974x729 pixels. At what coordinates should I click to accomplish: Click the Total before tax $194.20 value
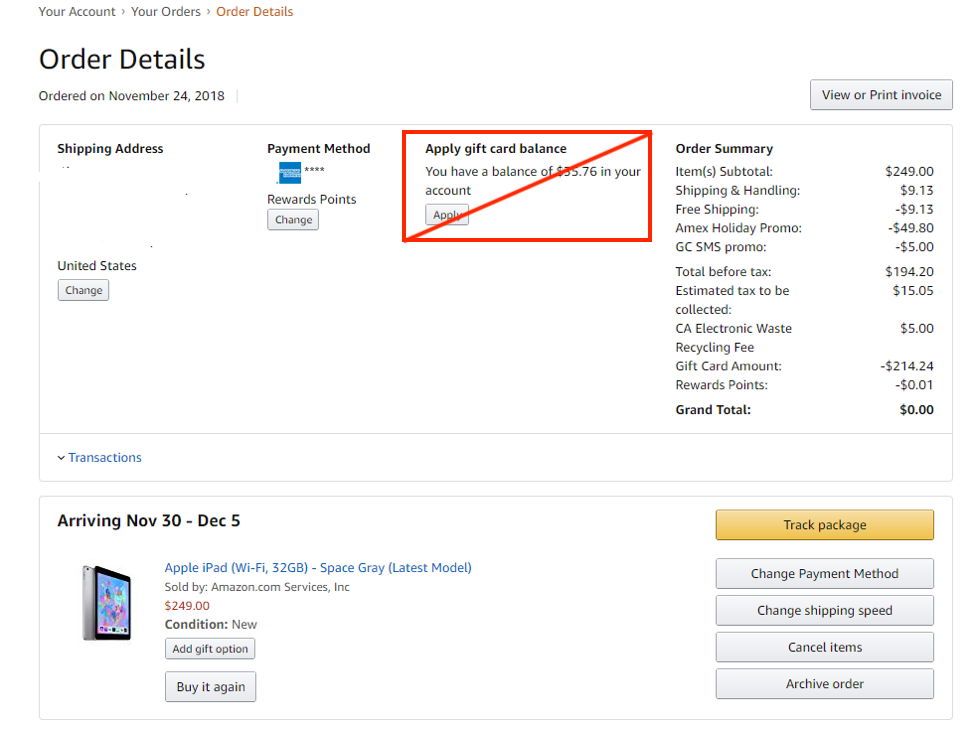coord(909,272)
